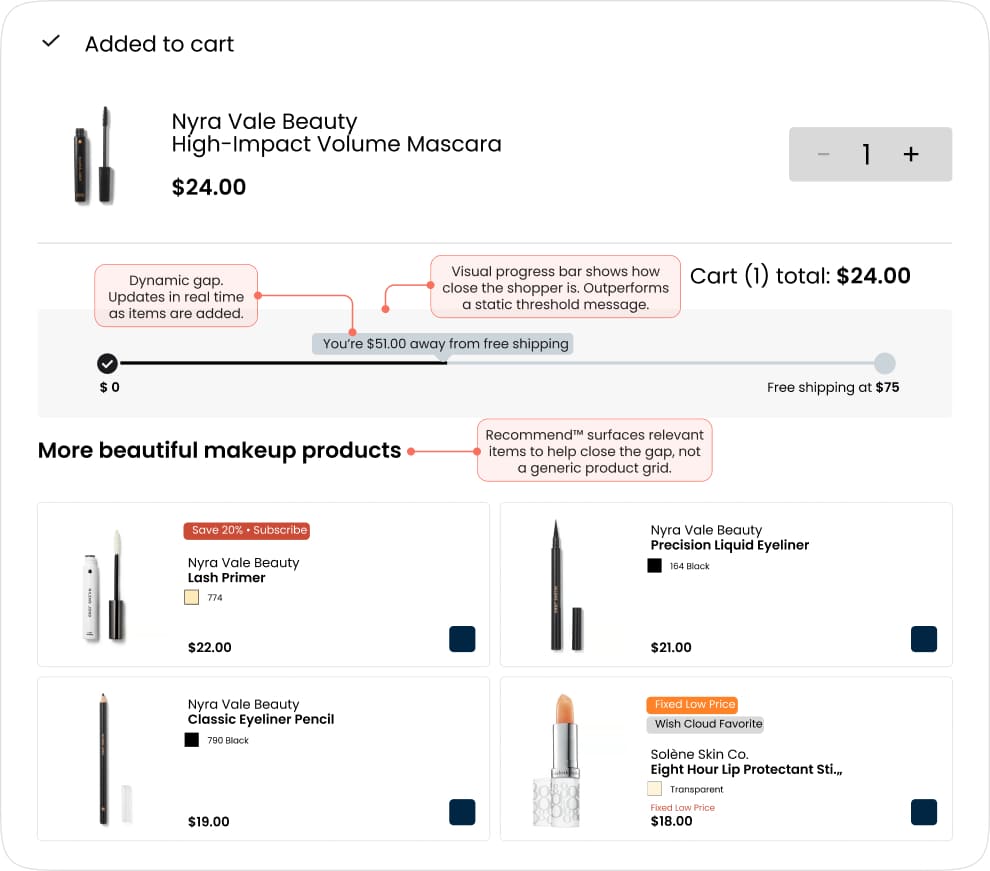Add Precision Liquid Eyeliner using blue button
Screen dimensions: 990x871
[x=924, y=639]
